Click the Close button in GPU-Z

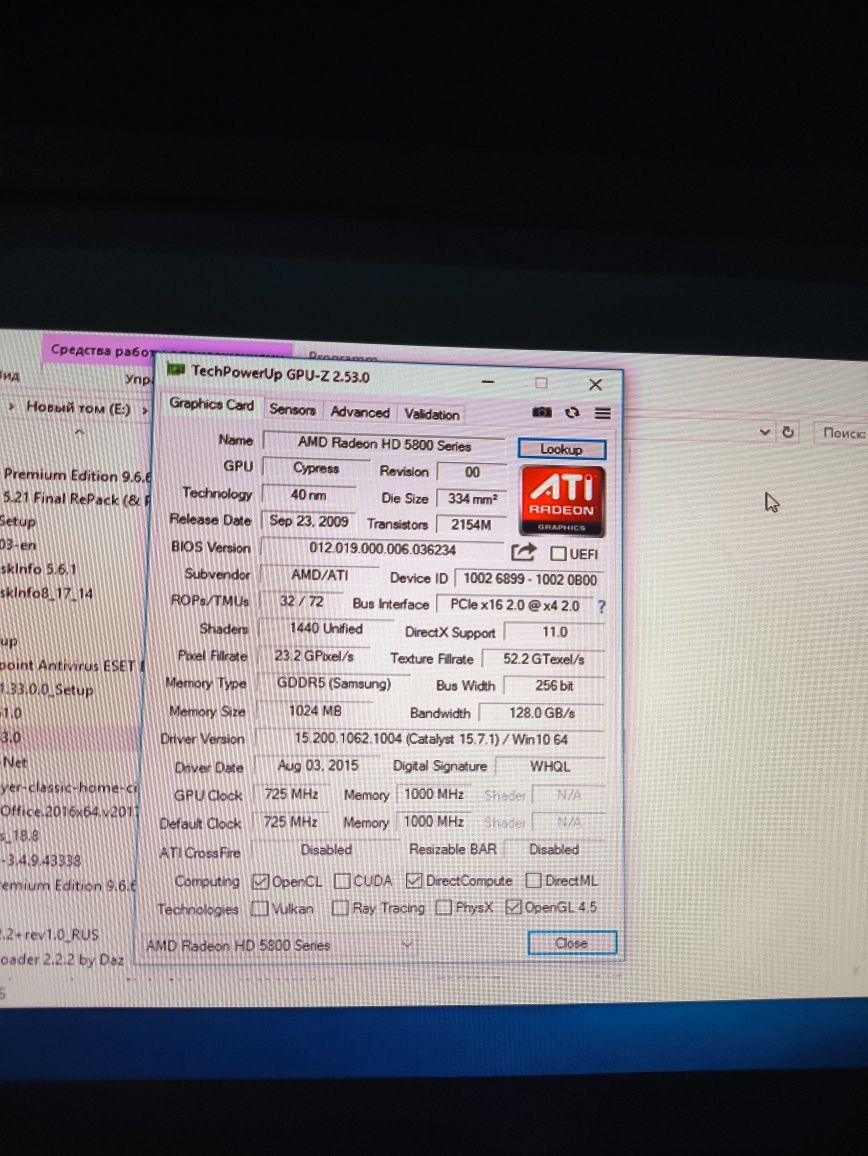coord(572,943)
